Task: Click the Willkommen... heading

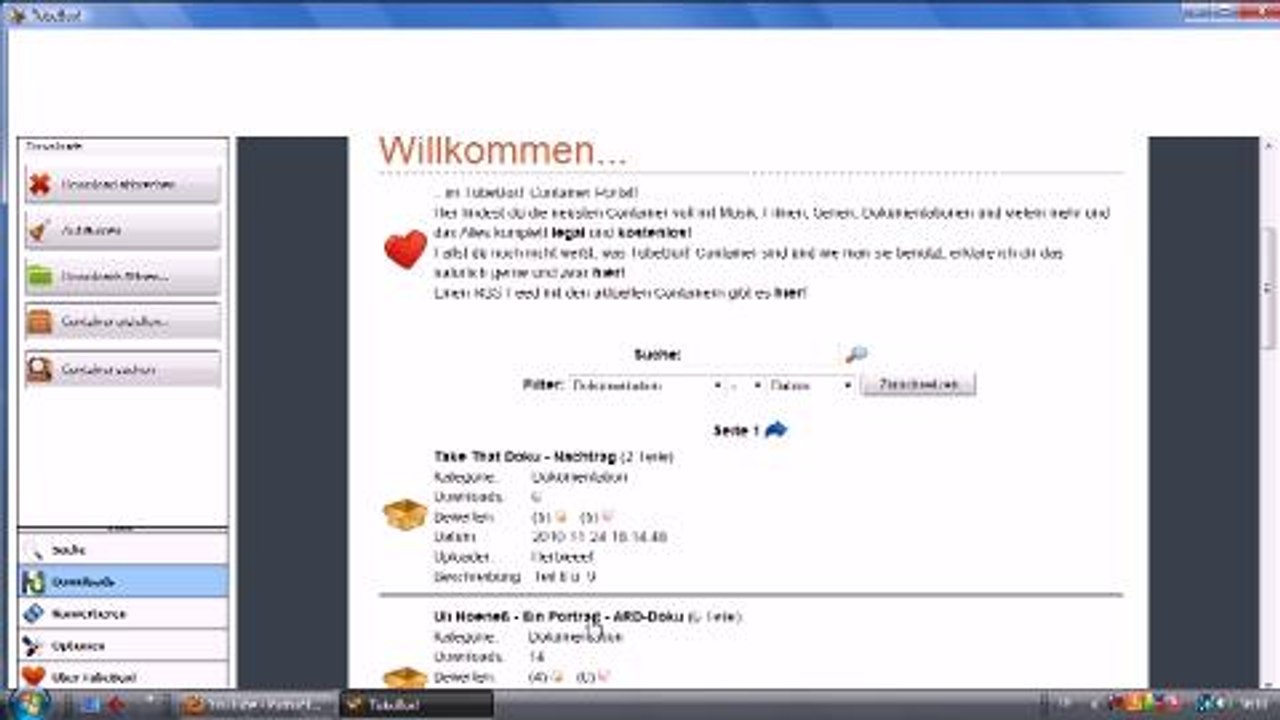Action: [503, 151]
